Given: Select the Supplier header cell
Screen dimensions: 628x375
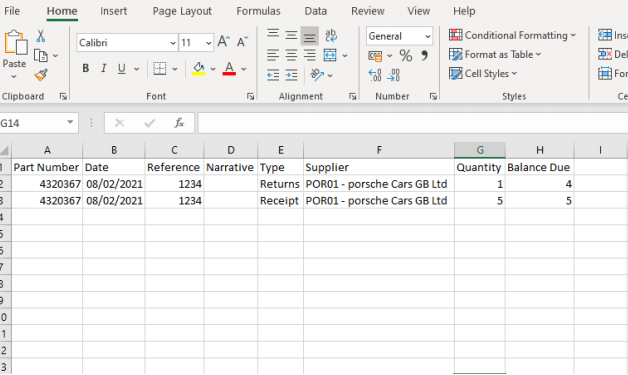Looking at the screenshot, I should 379,167.
